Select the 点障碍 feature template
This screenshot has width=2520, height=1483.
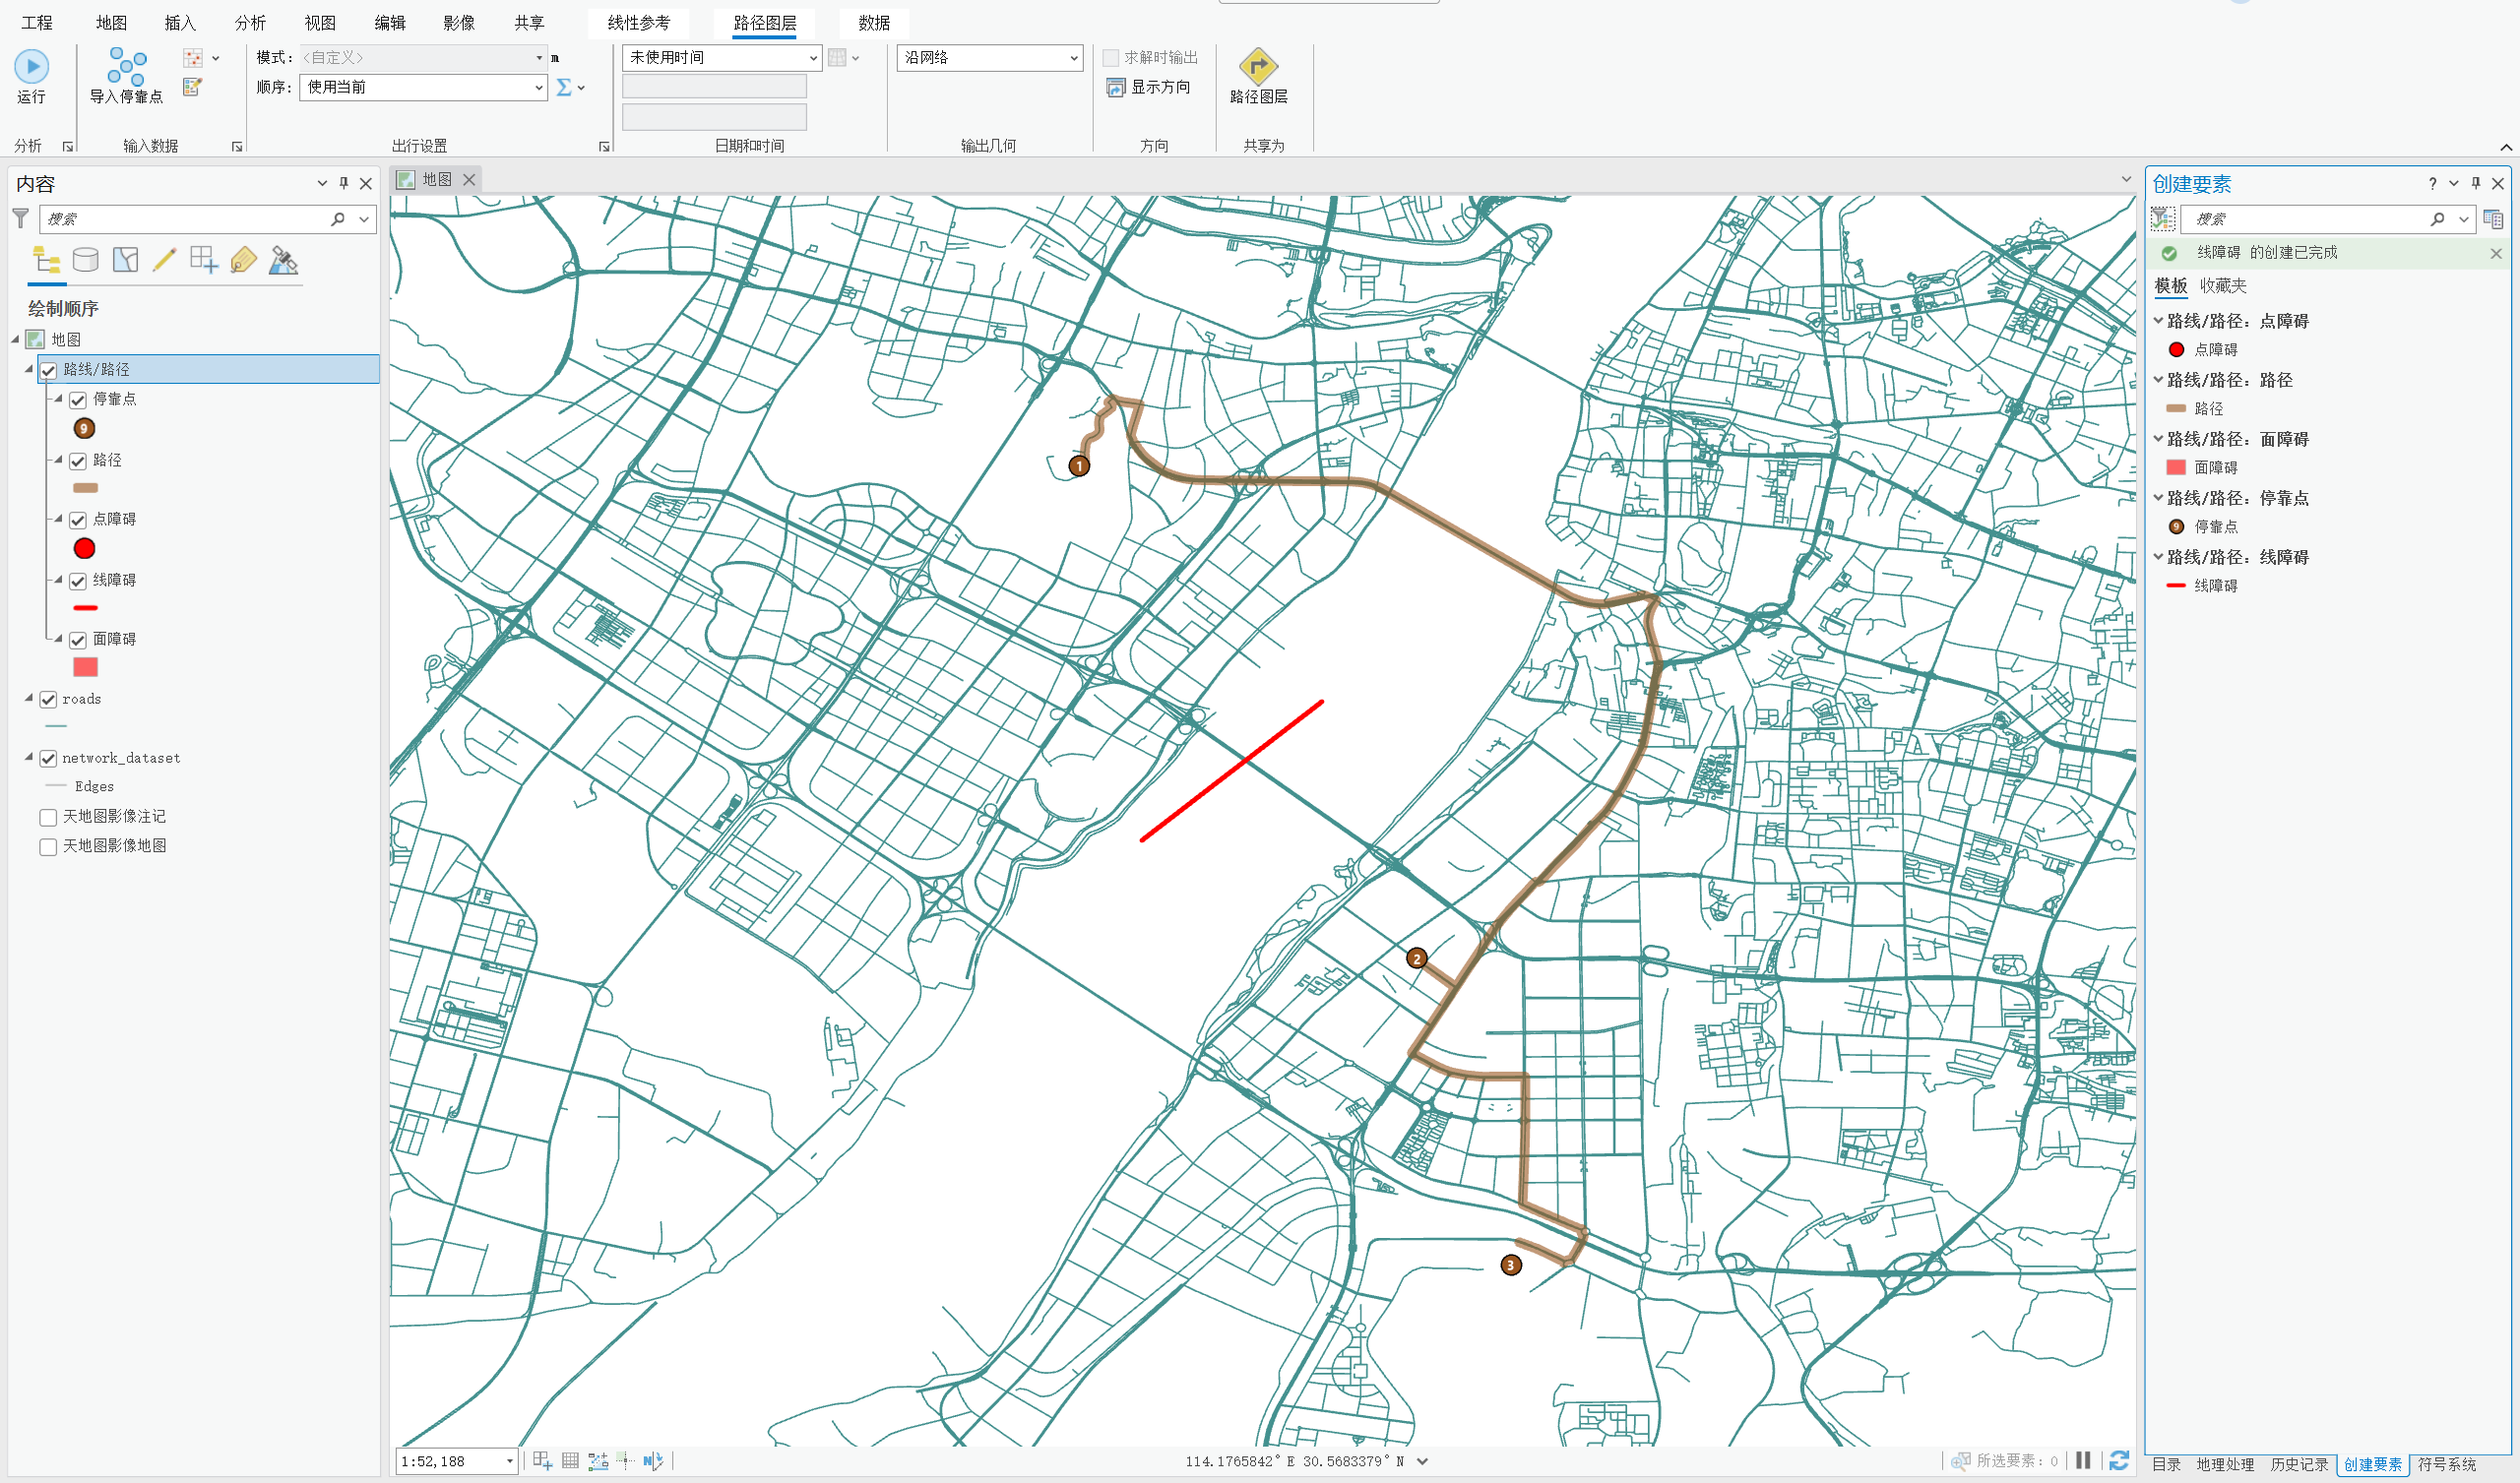click(x=2202, y=349)
